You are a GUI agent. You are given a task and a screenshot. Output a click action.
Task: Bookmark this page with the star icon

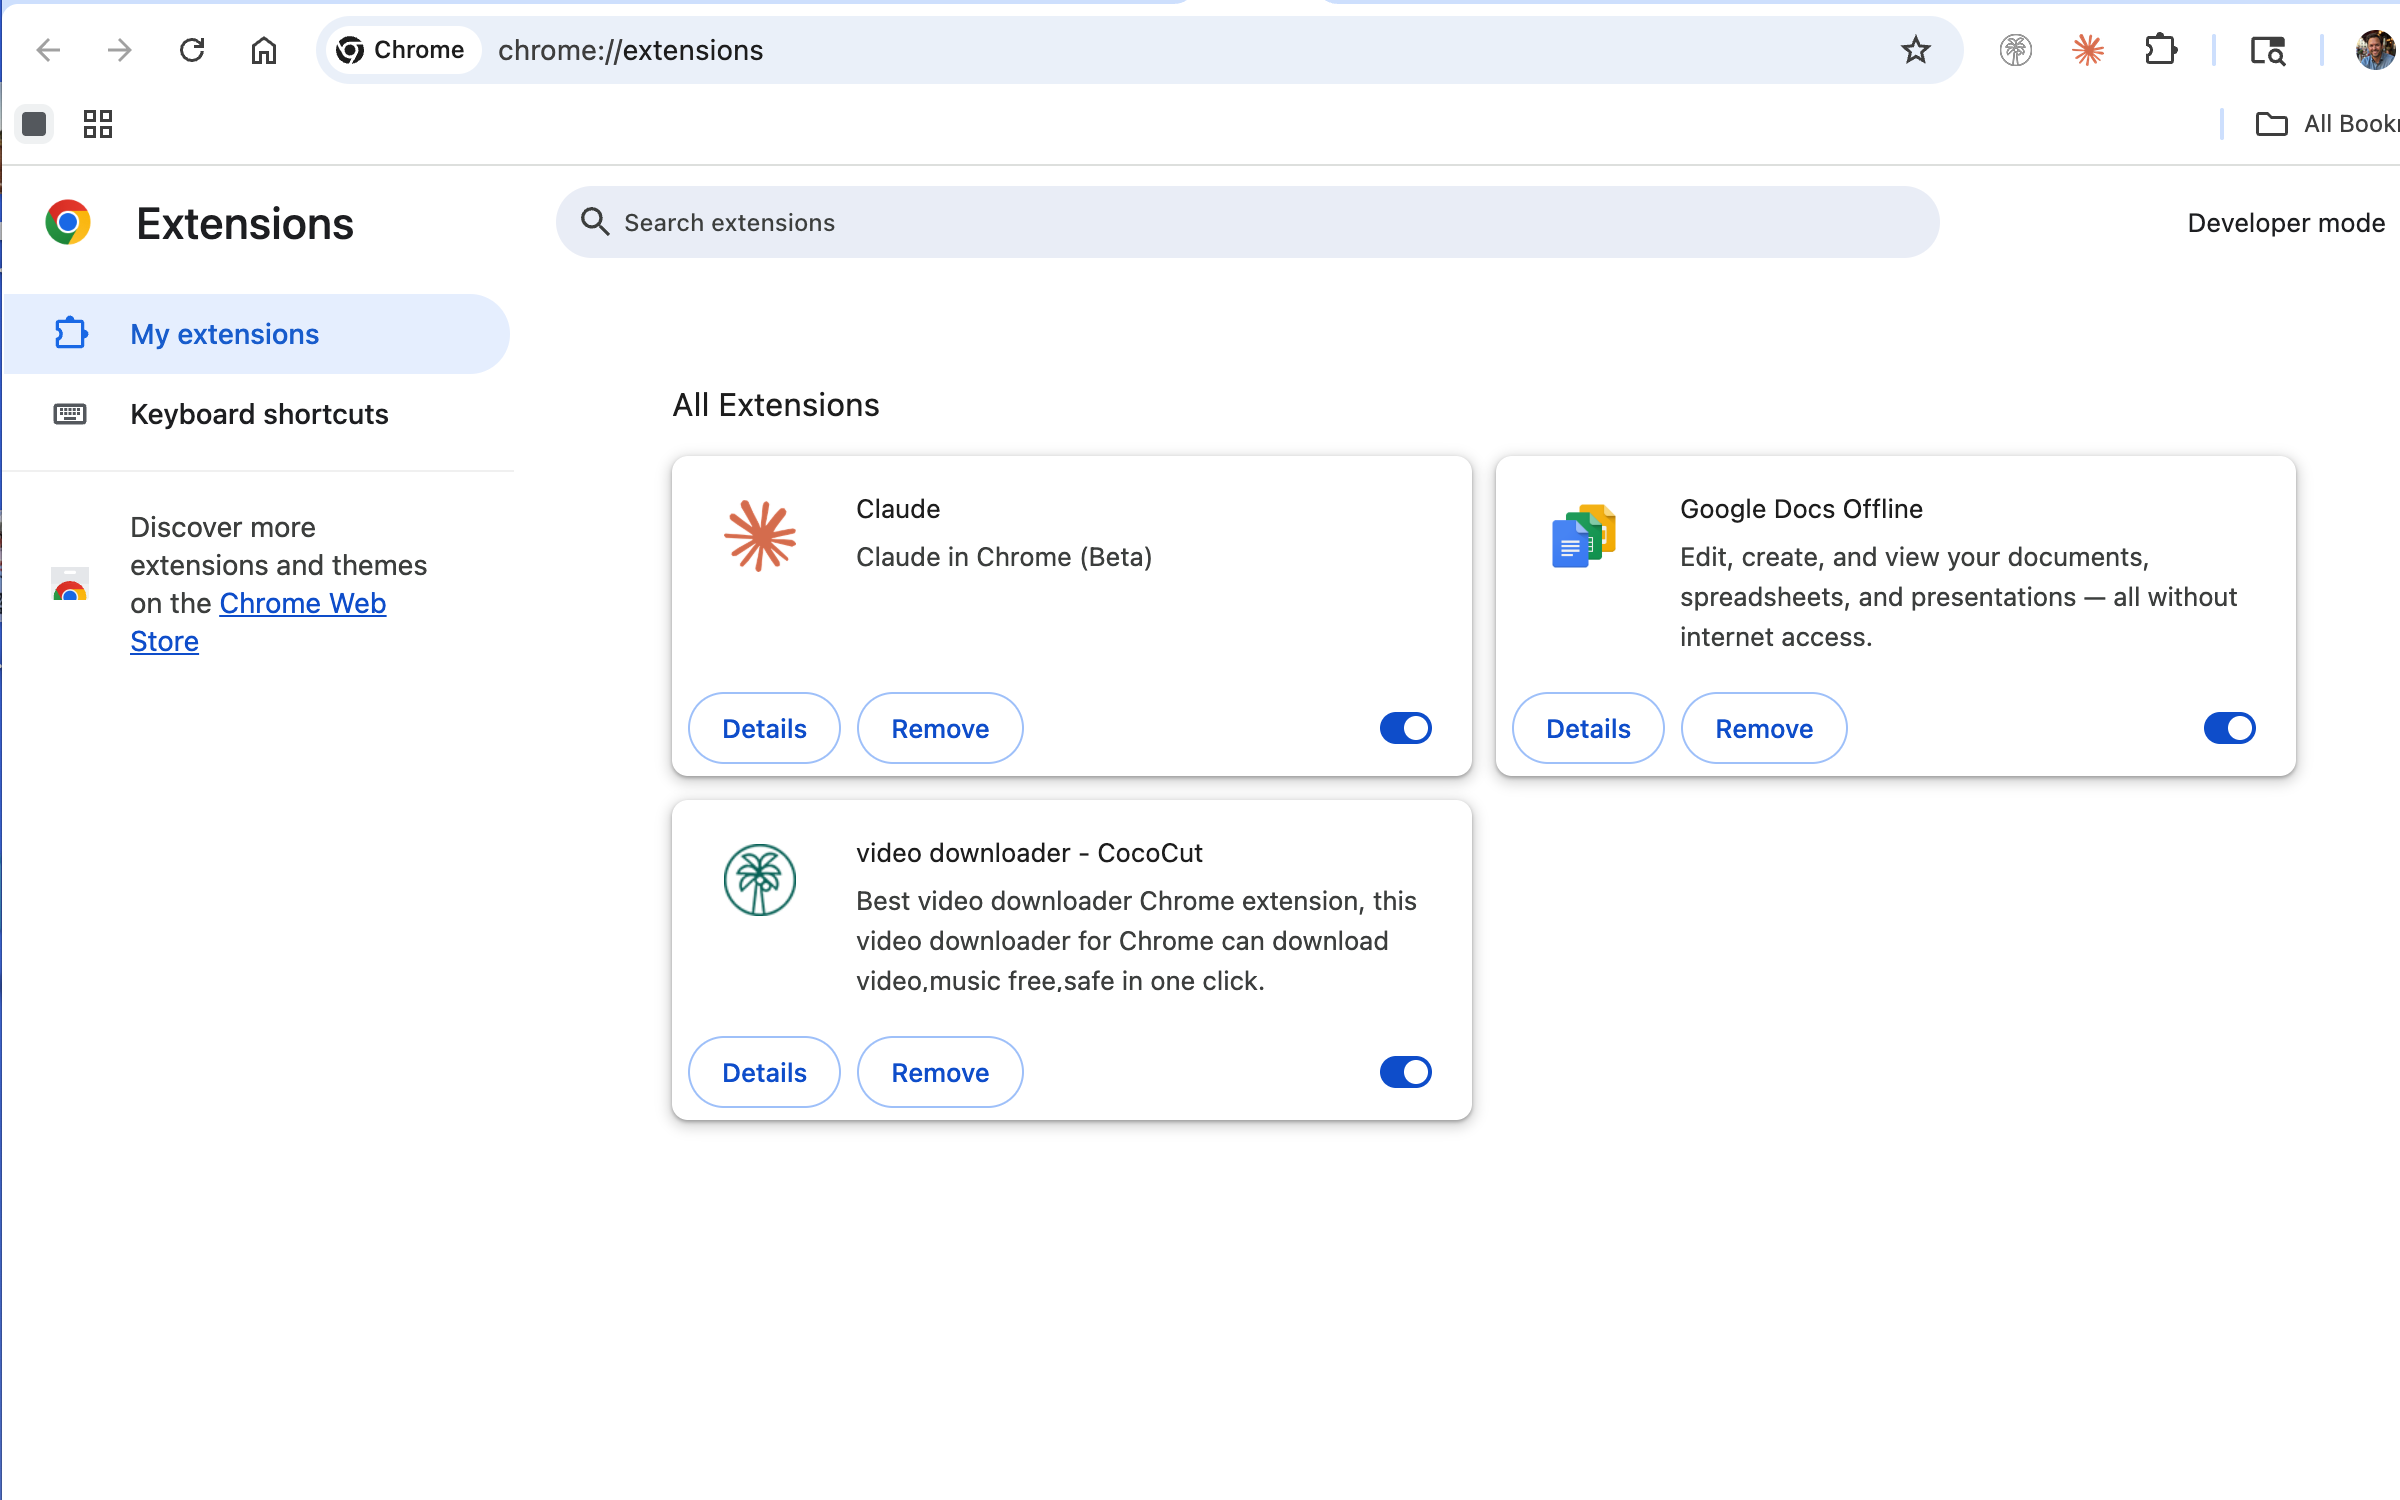tap(1915, 50)
